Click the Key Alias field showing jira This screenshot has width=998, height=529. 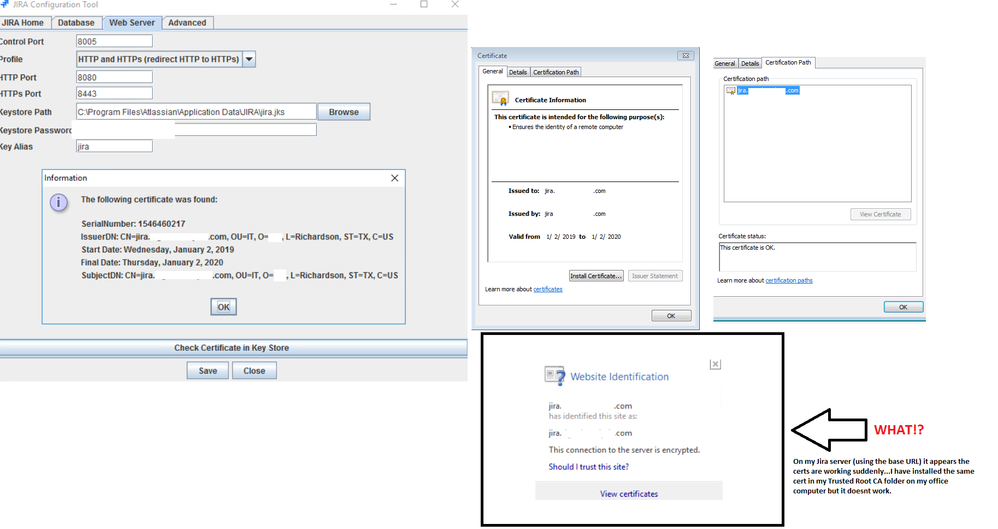(114, 146)
